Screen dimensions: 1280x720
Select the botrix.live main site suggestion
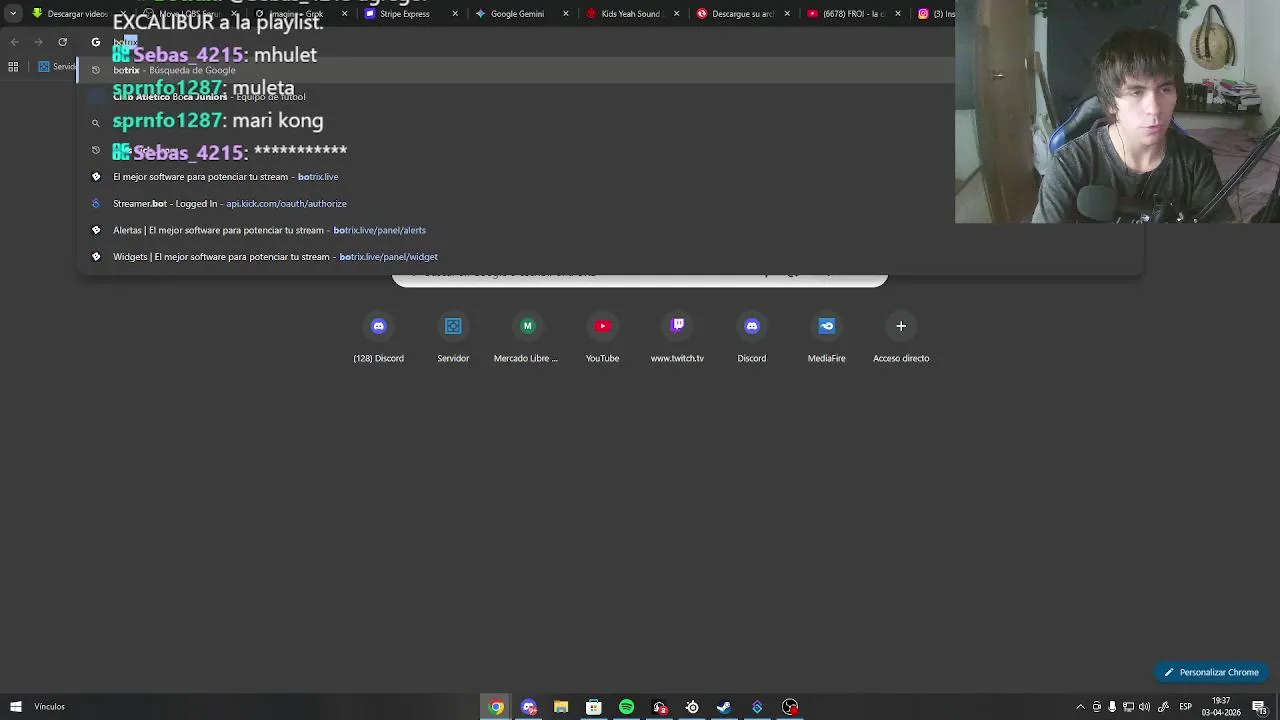click(610, 177)
